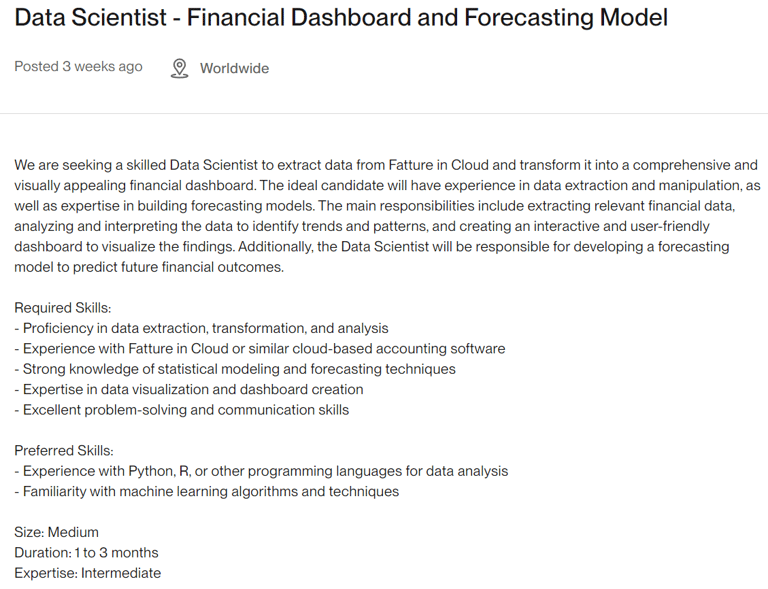
Task: Click the Experience with Python, R bullet
Action: pyautogui.click(x=261, y=471)
